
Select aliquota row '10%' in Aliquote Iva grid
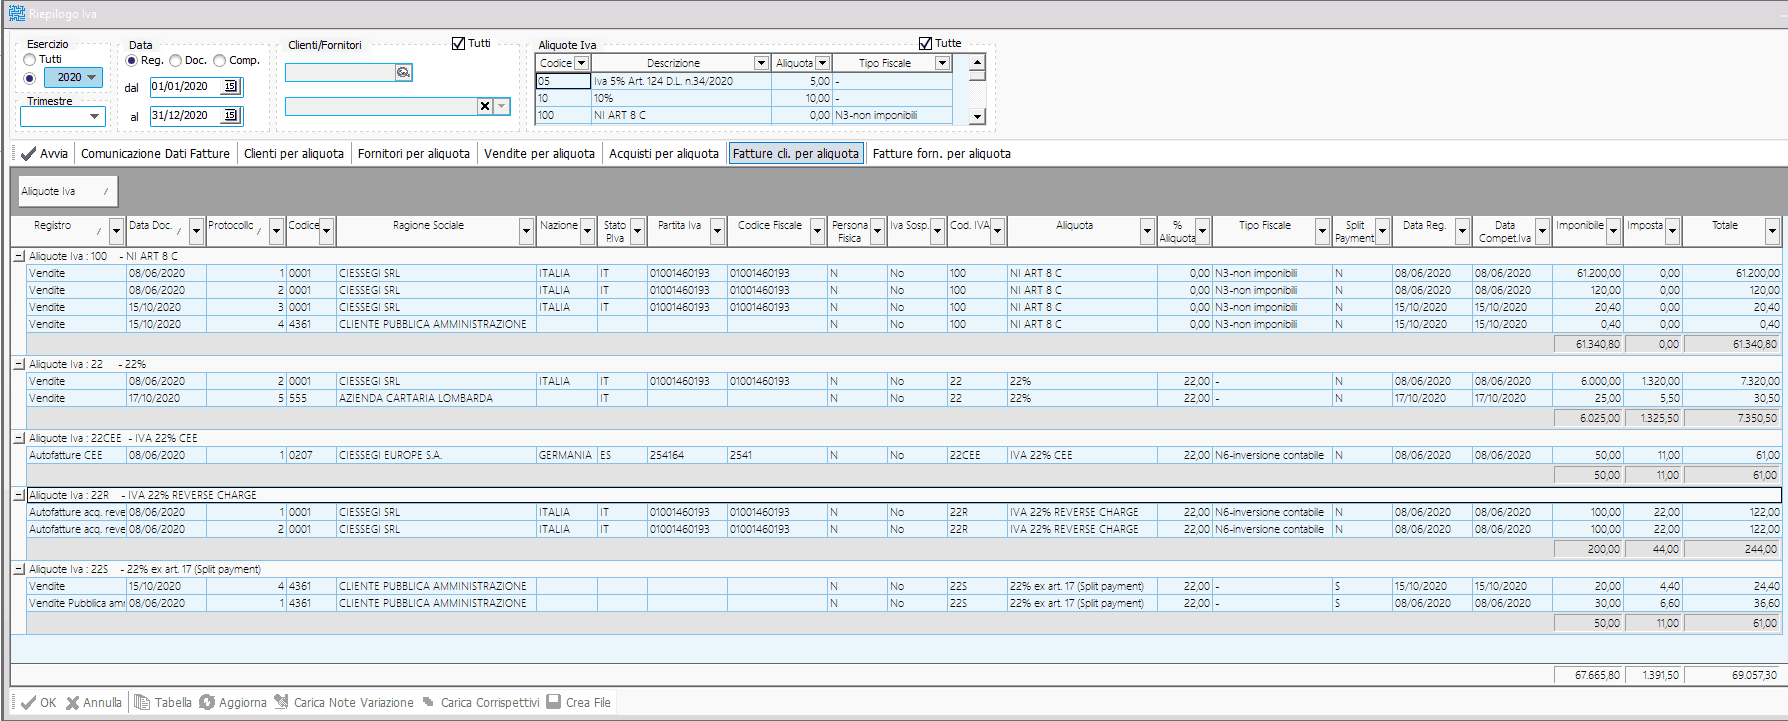(744, 98)
